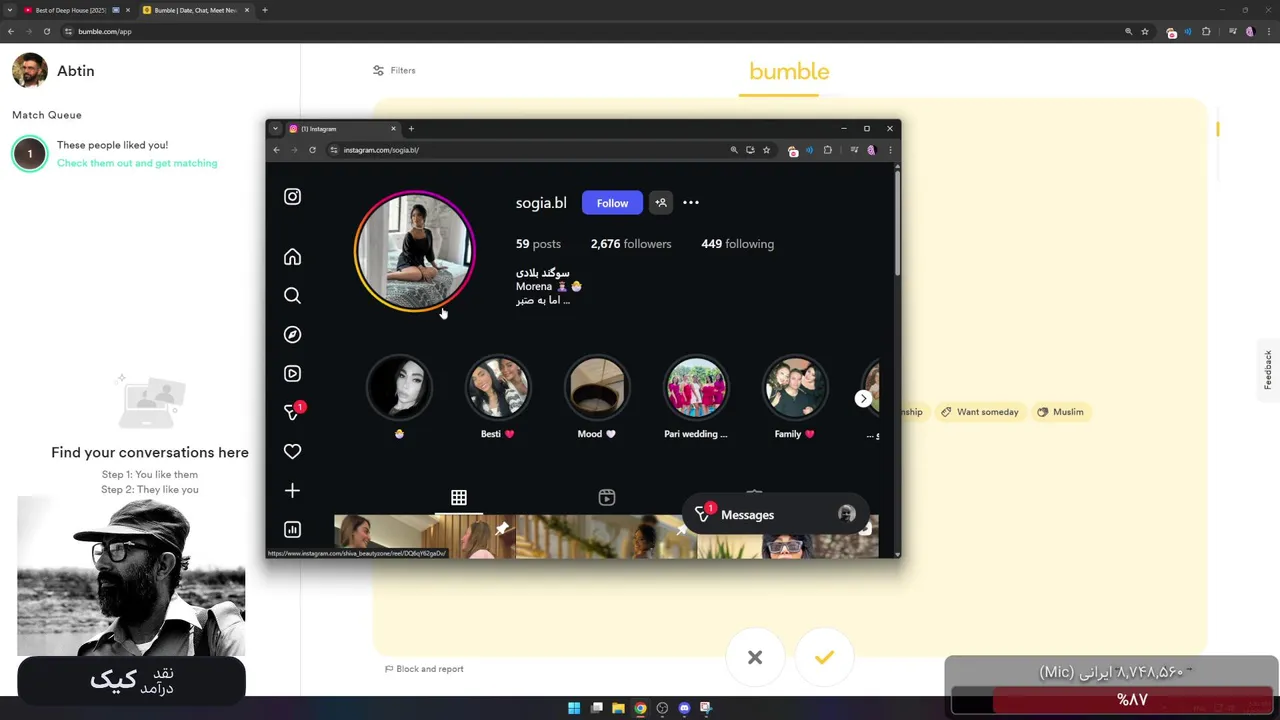Click Block and report link

424,669
